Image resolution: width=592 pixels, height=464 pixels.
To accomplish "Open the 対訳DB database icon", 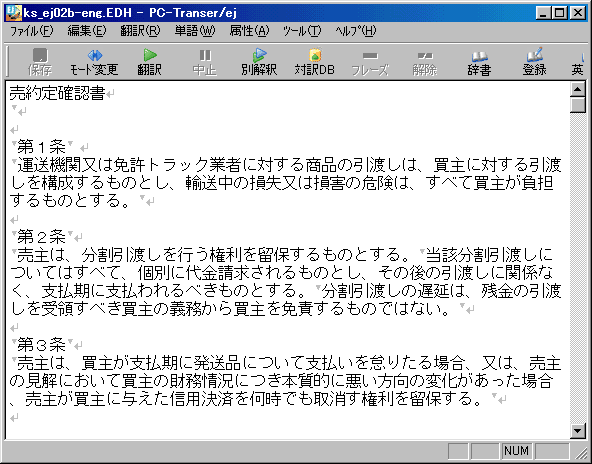I will (x=314, y=62).
